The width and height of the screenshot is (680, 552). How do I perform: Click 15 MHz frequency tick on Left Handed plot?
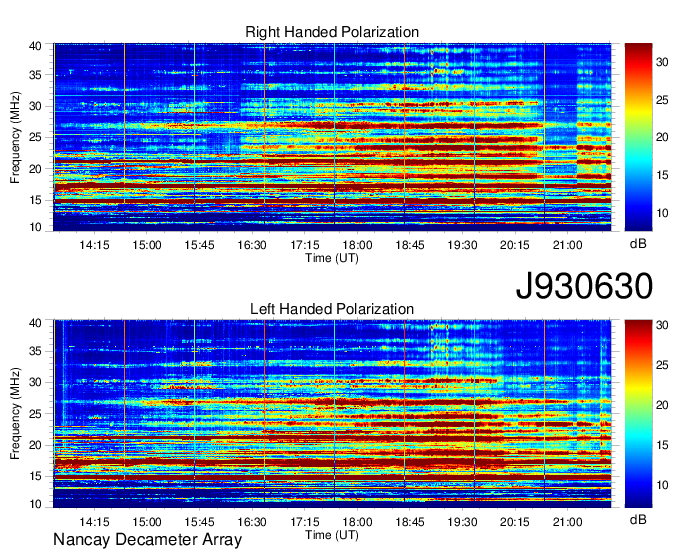click(x=35, y=477)
